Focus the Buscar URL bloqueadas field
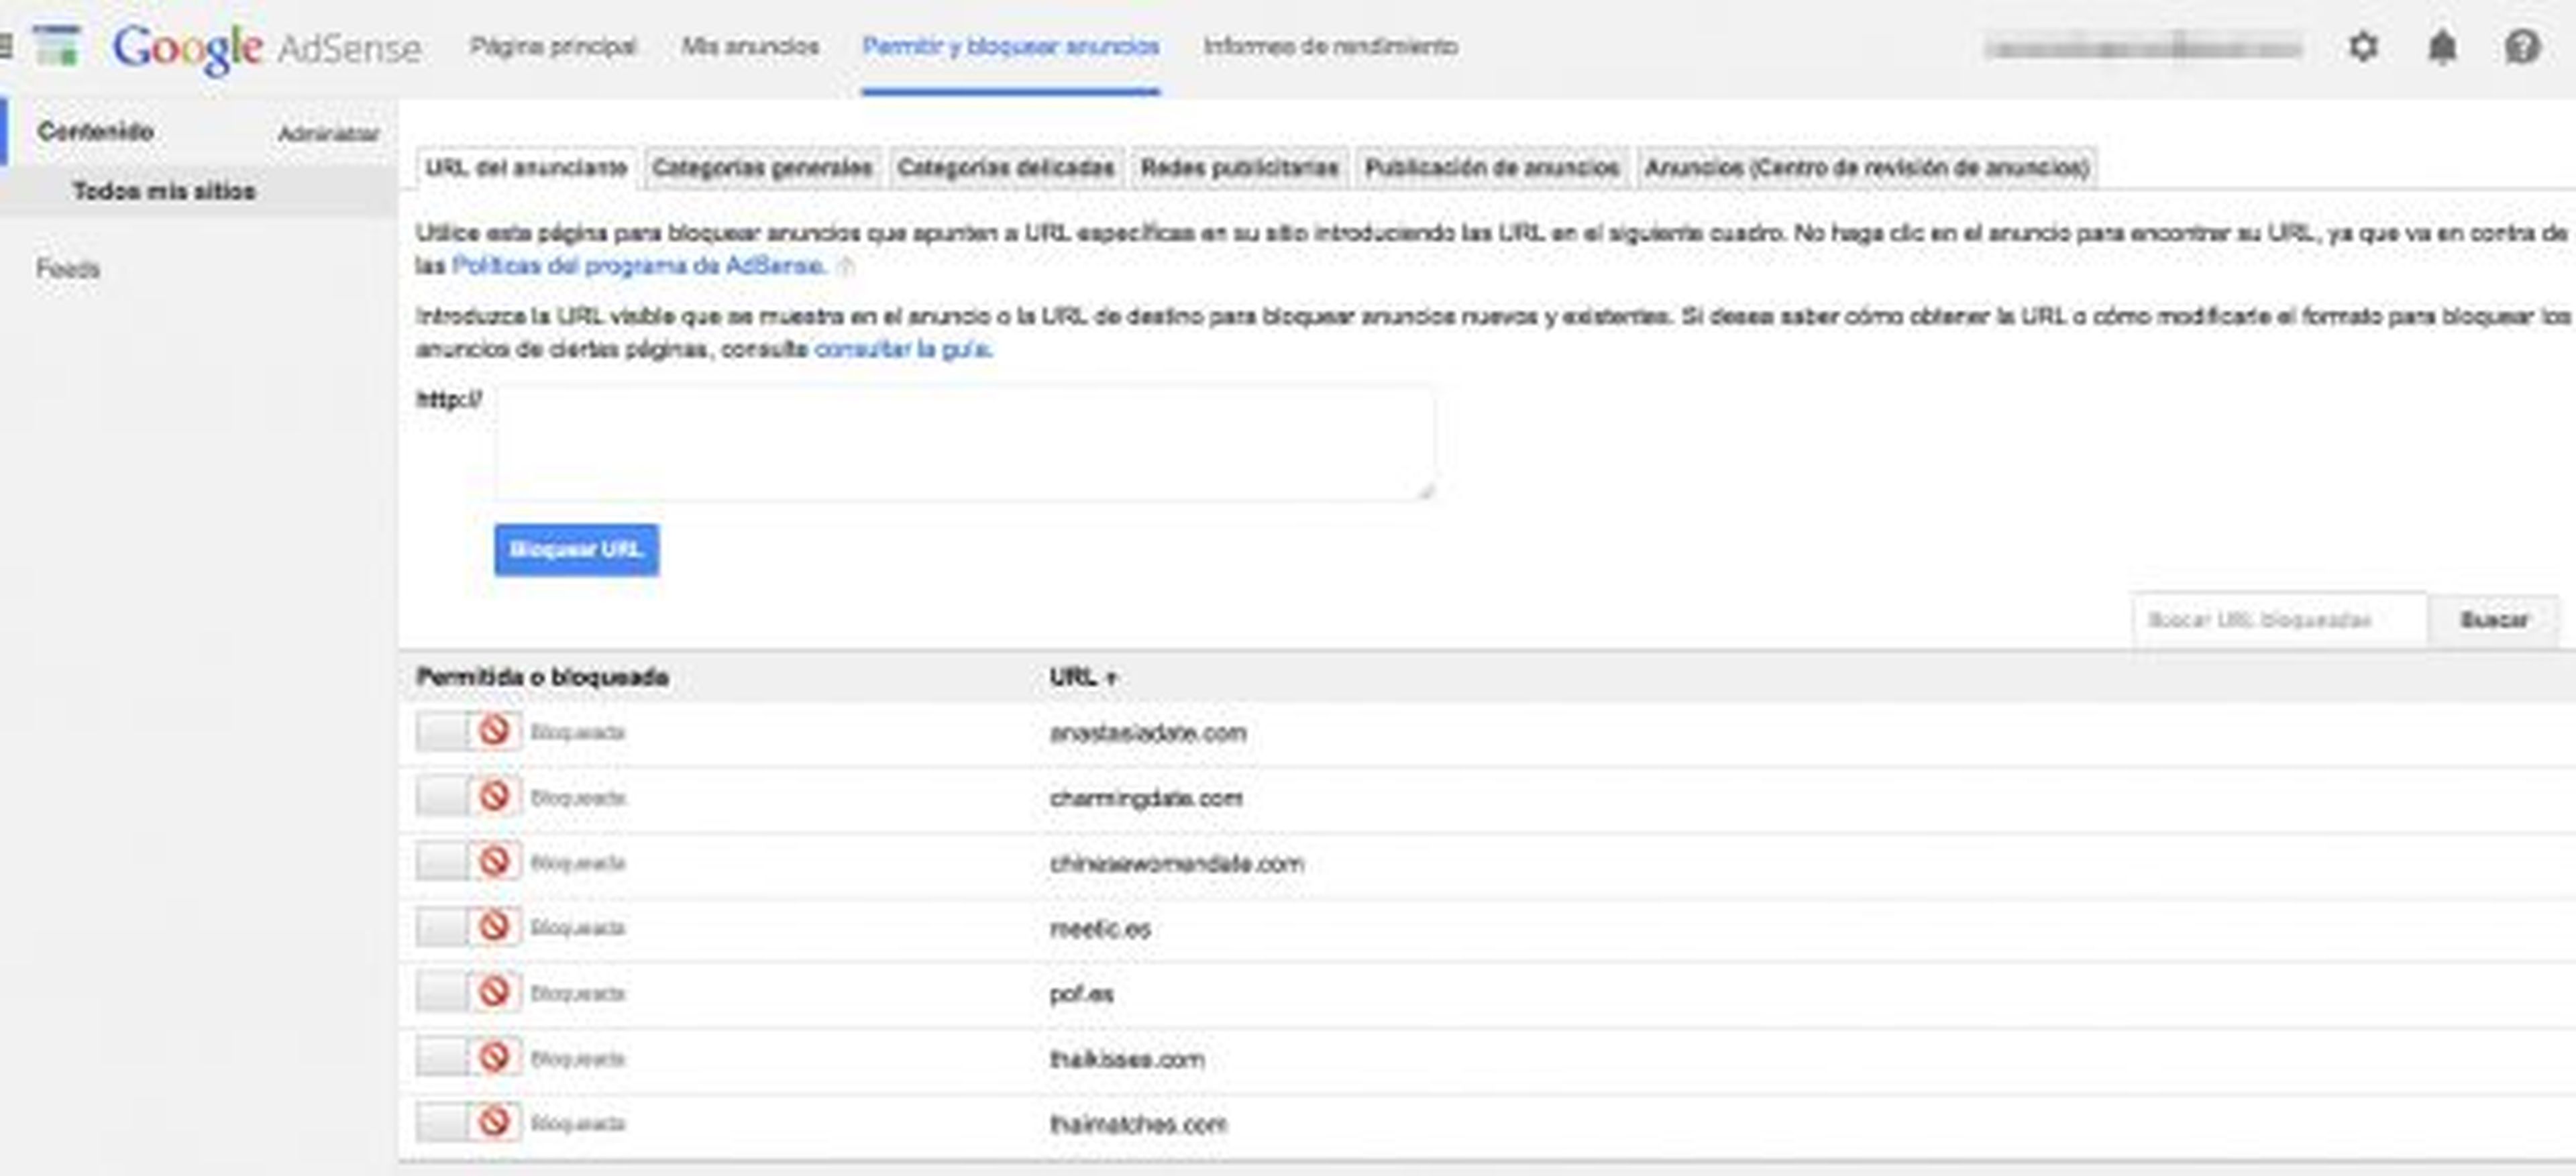 (2279, 620)
